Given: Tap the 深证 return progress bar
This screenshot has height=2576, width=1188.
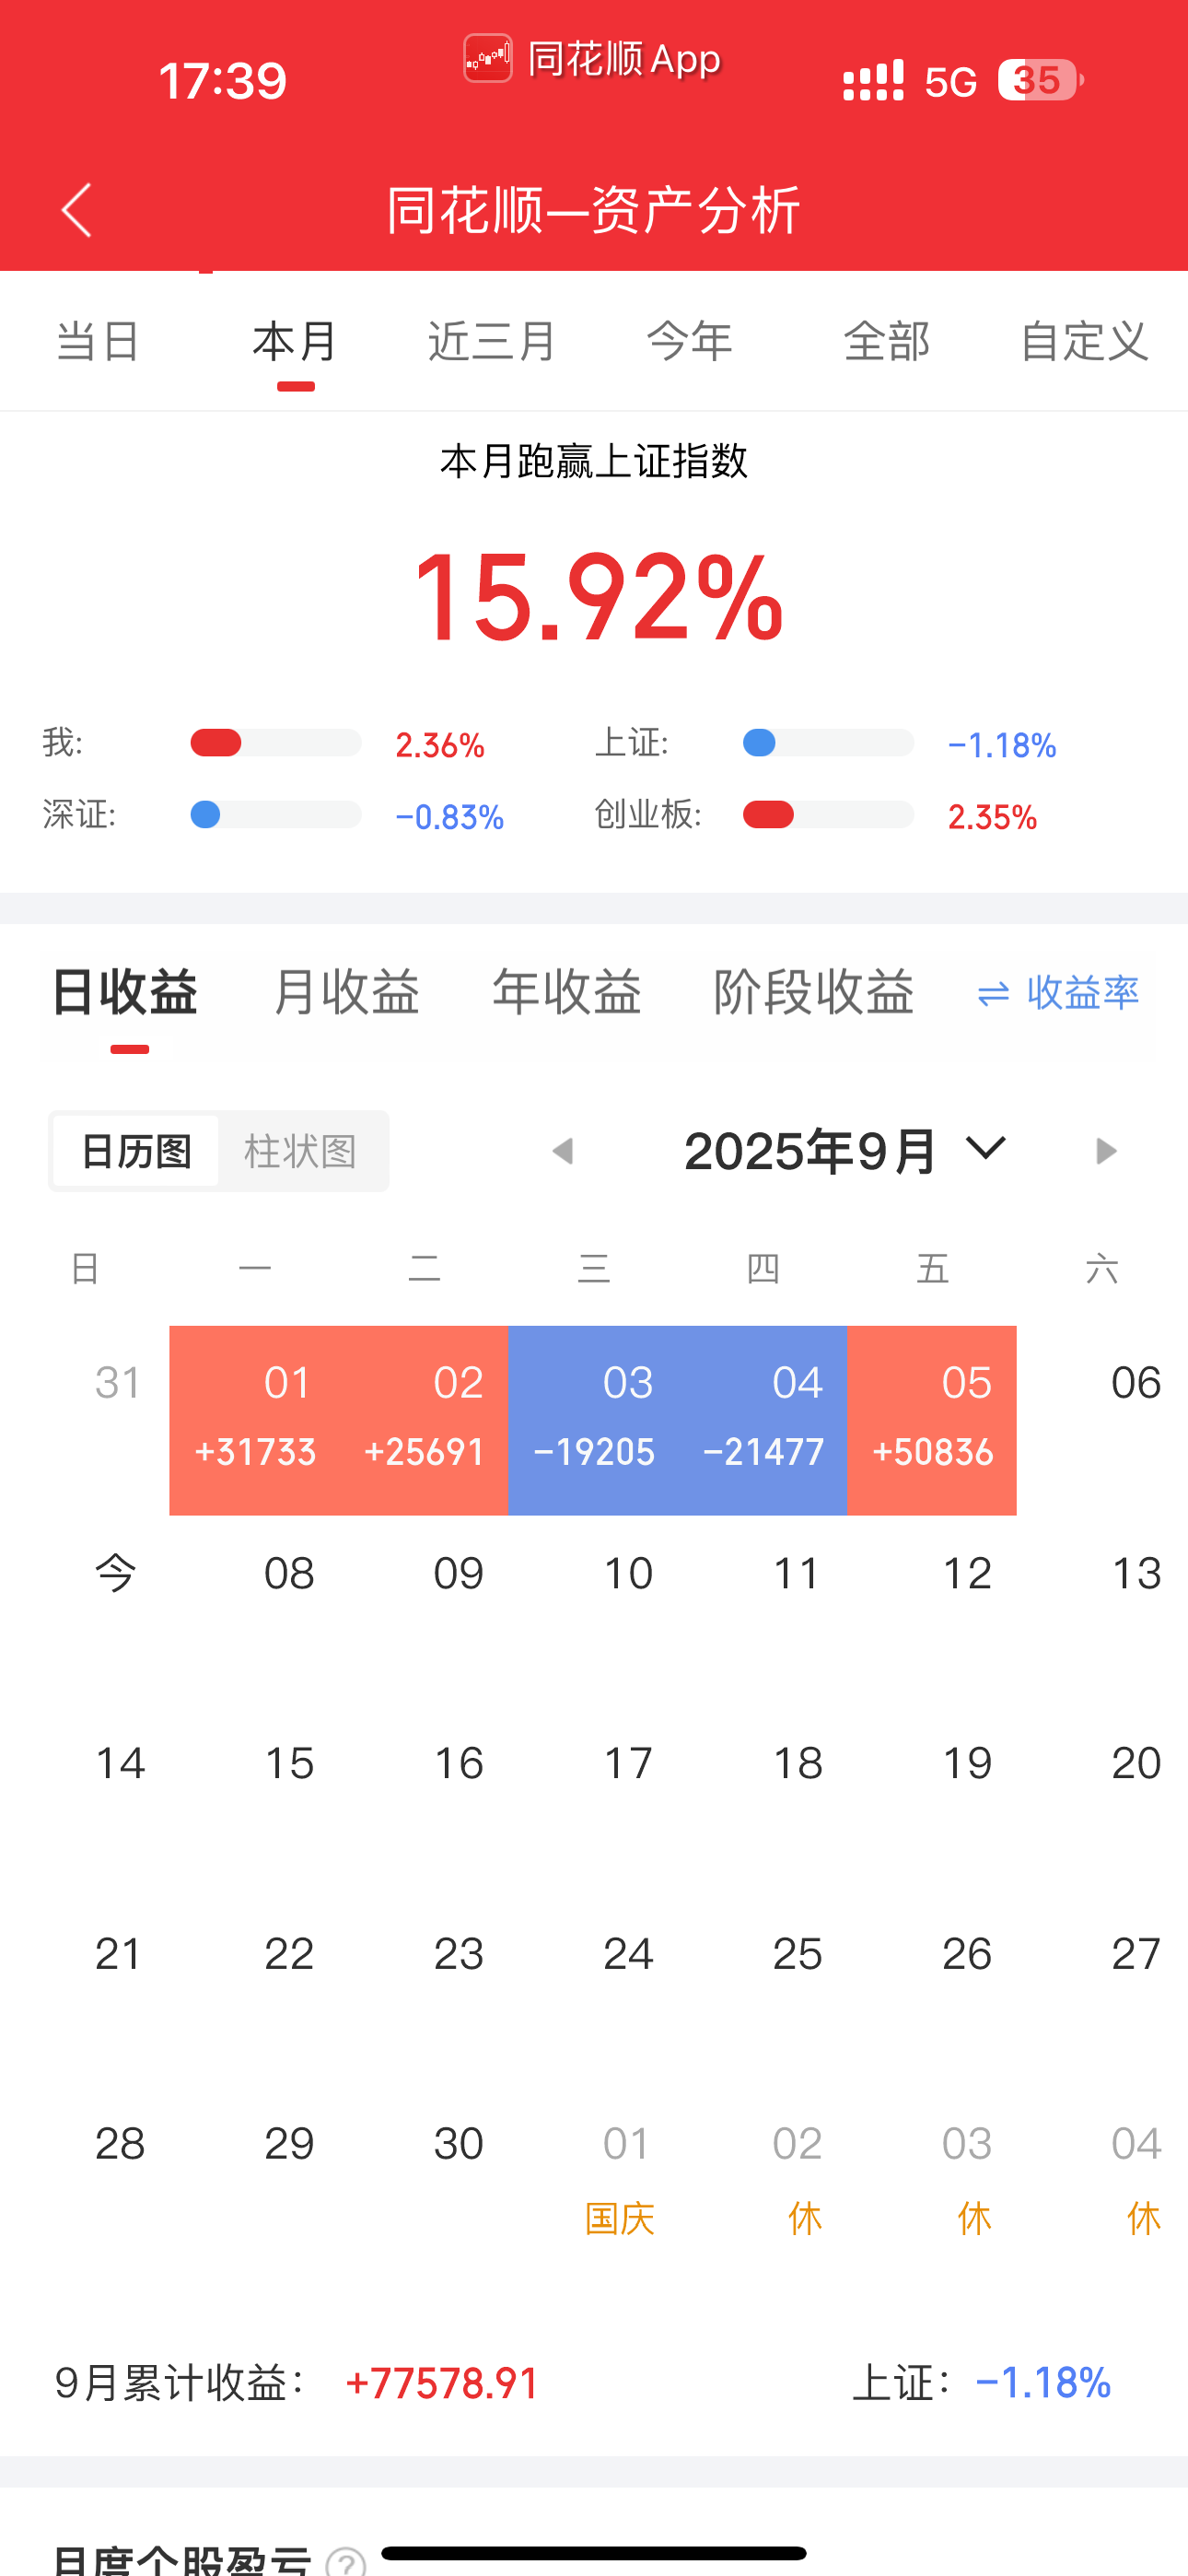Looking at the screenshot, I should pos(276,815).
